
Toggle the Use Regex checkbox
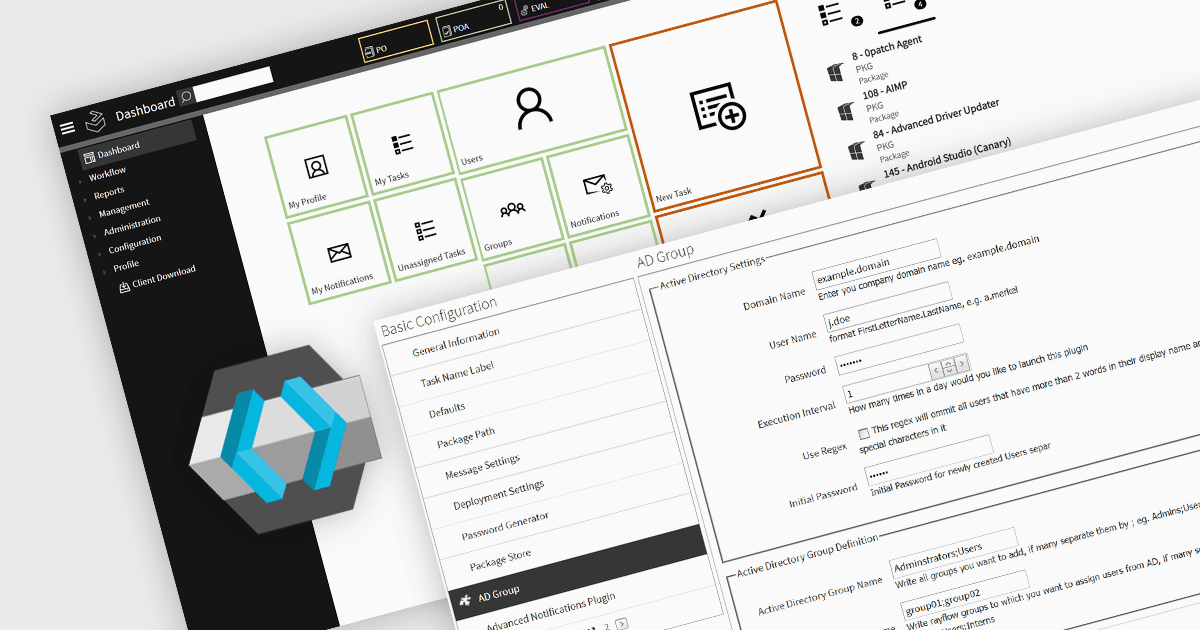click(864, 433)
